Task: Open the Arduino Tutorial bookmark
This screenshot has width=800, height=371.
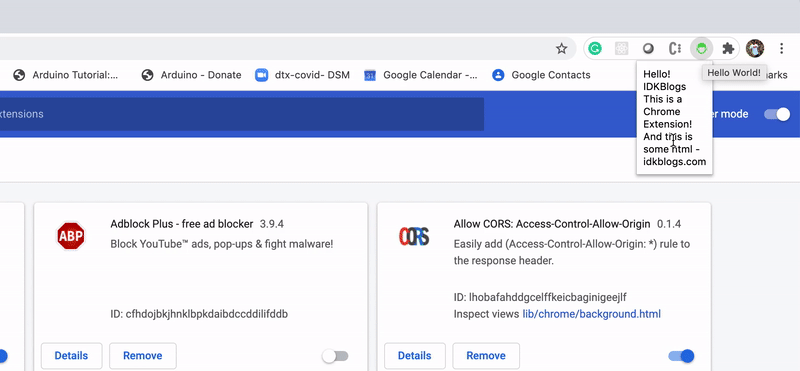Action: click(x=66, y=75)
